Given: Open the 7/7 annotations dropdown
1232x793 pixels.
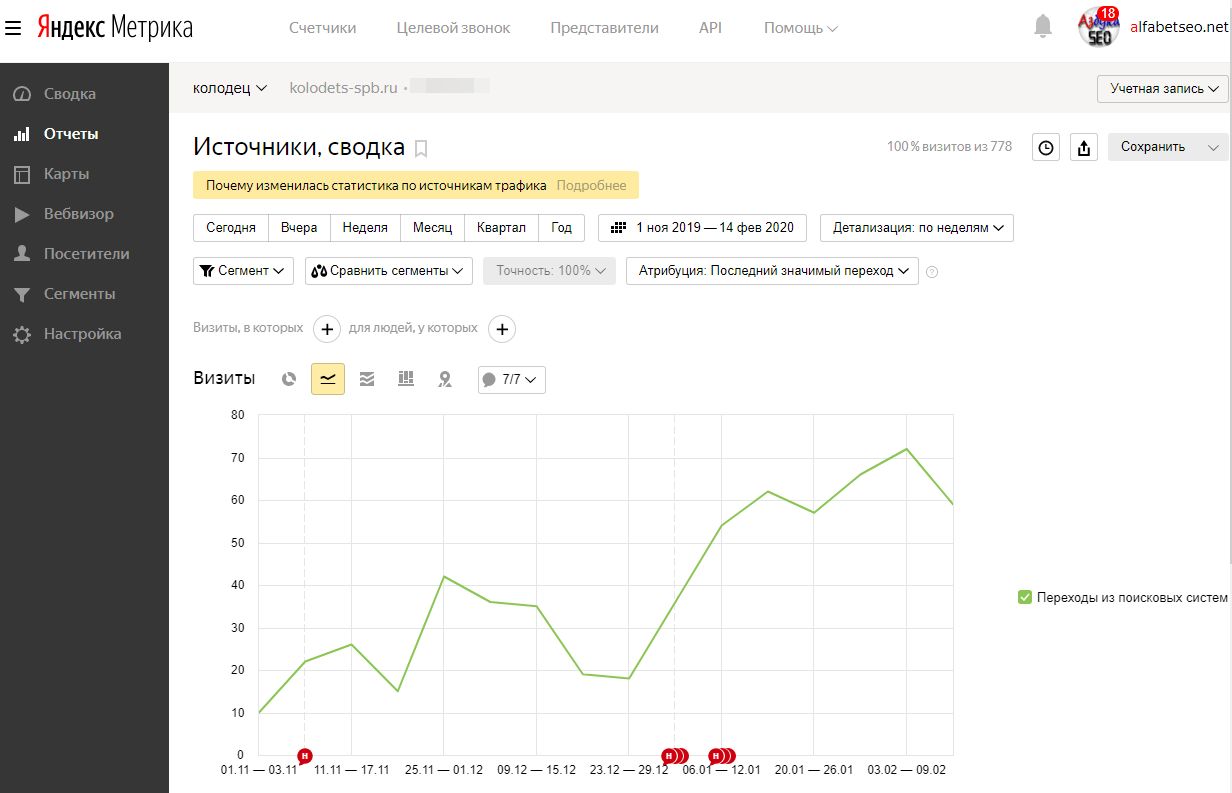Looking at the screenshot, I should [x=511, y=380].
